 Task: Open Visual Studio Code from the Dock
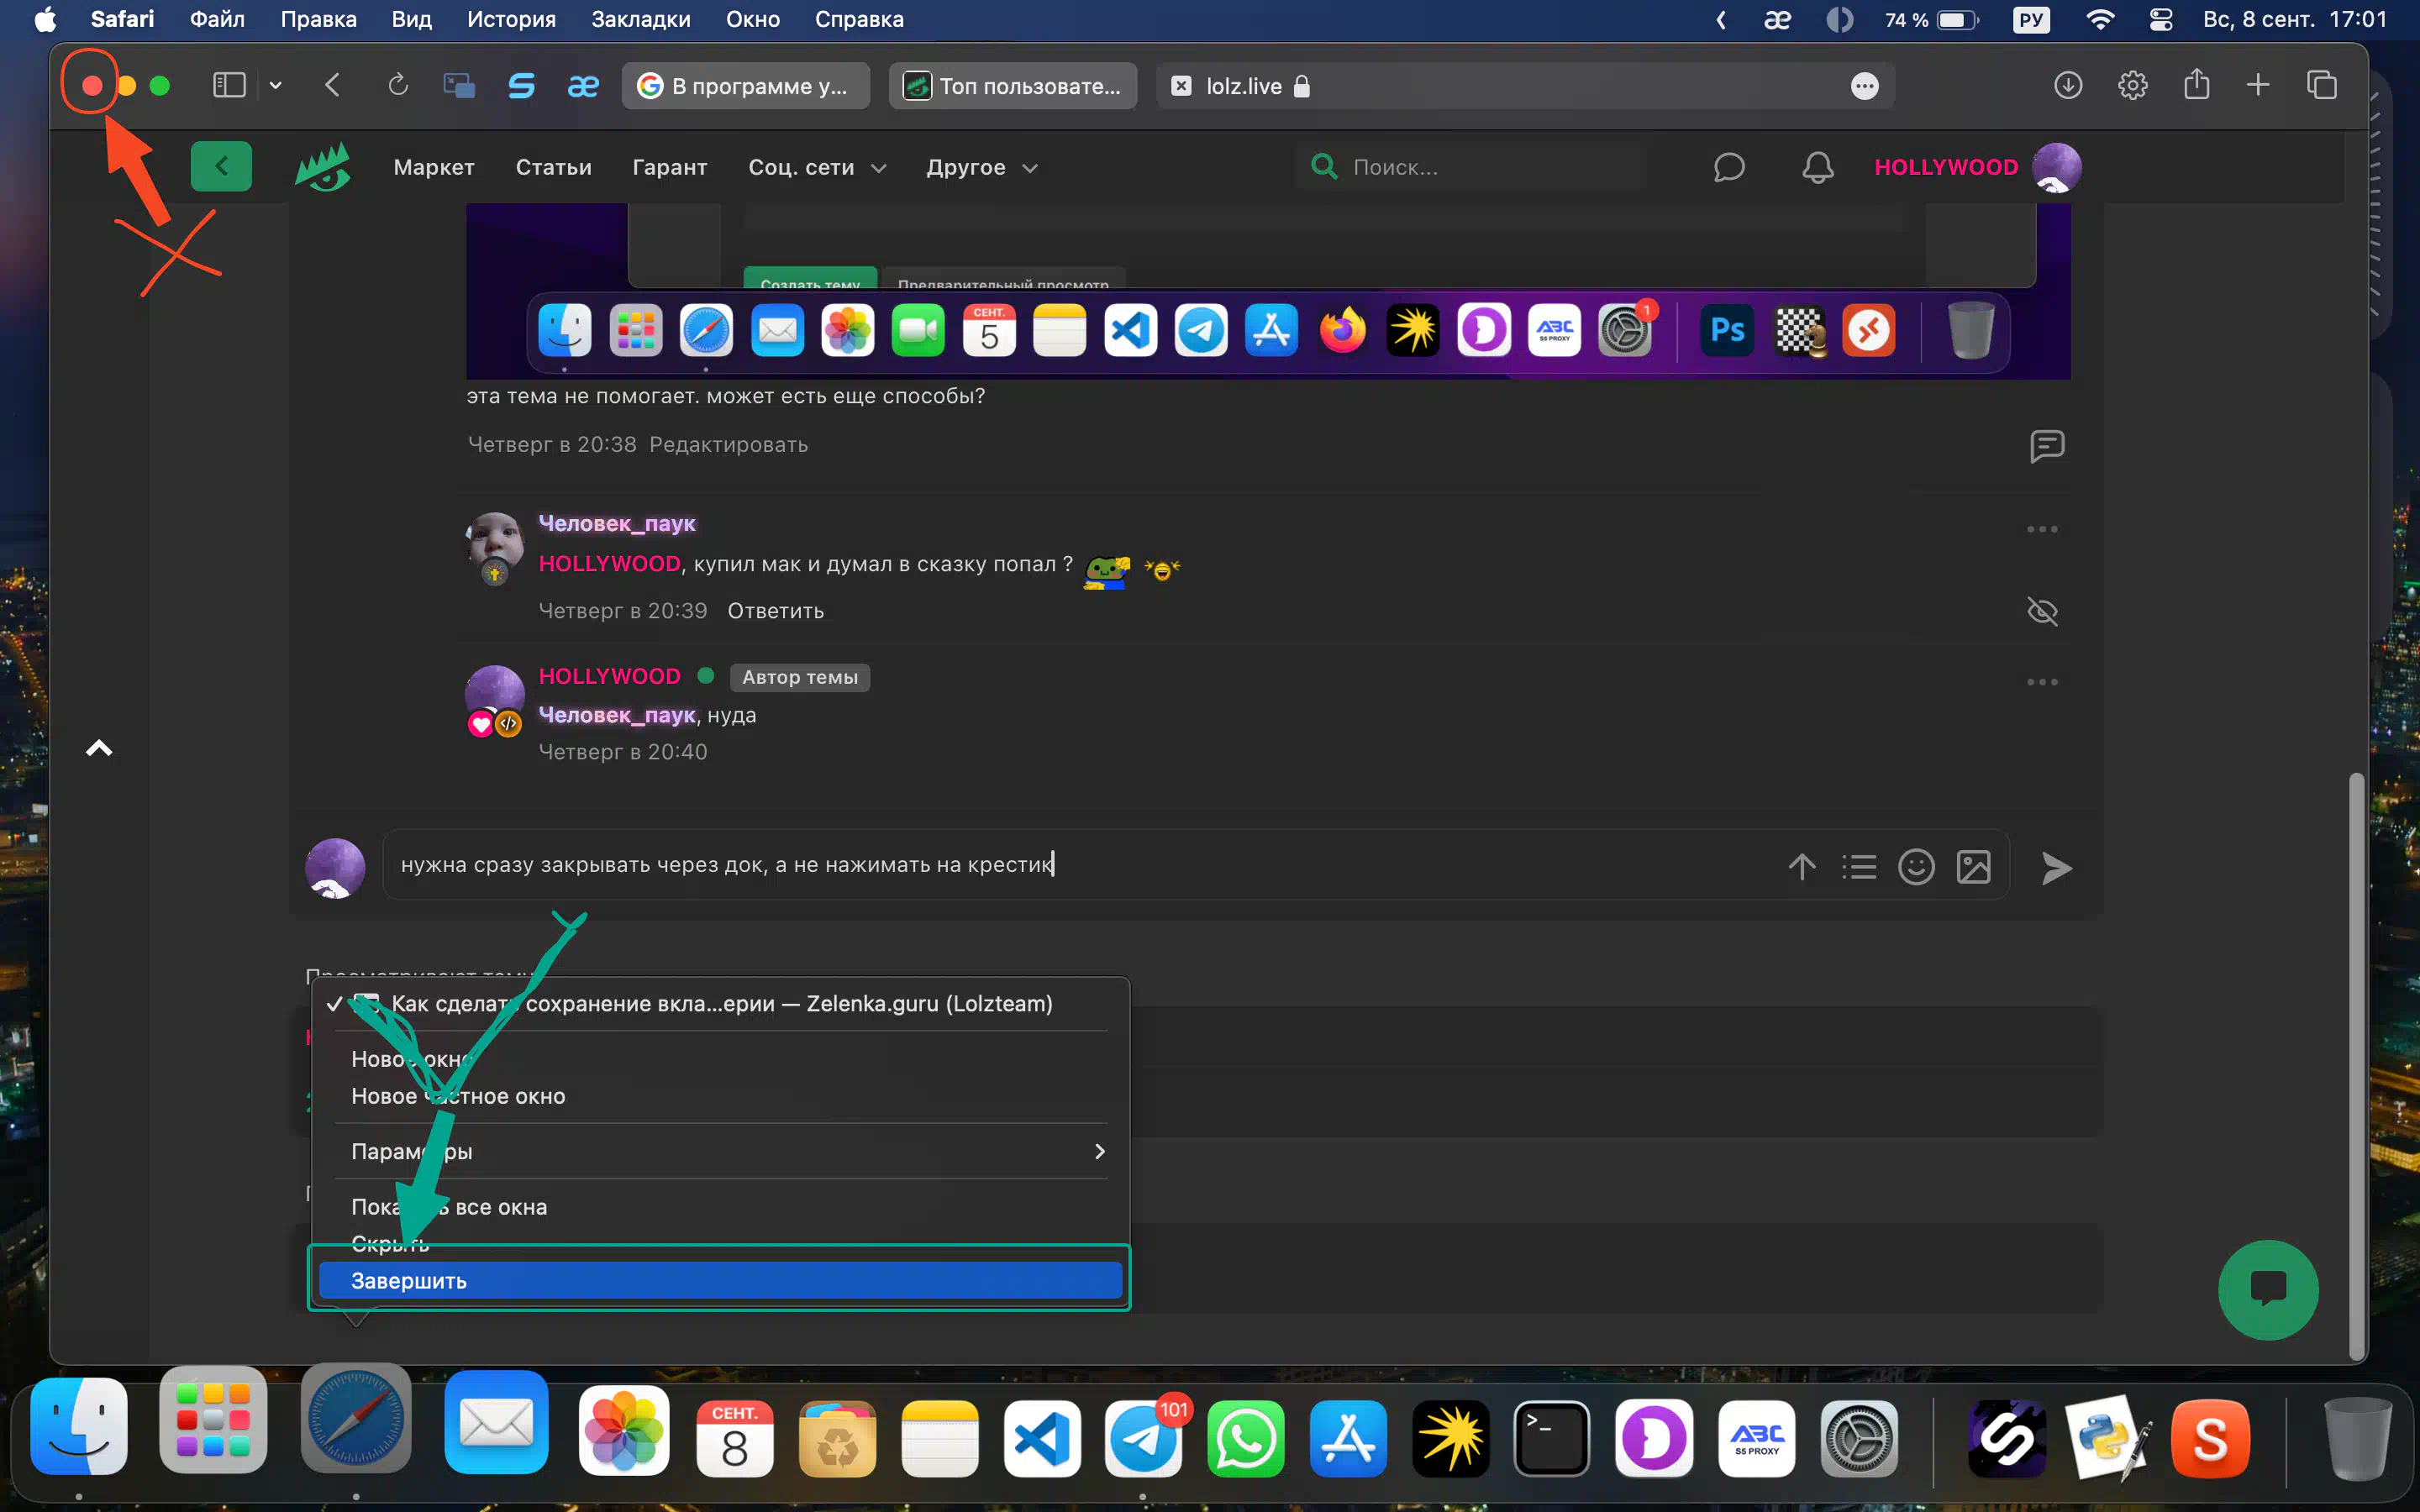point(1041,1438)
